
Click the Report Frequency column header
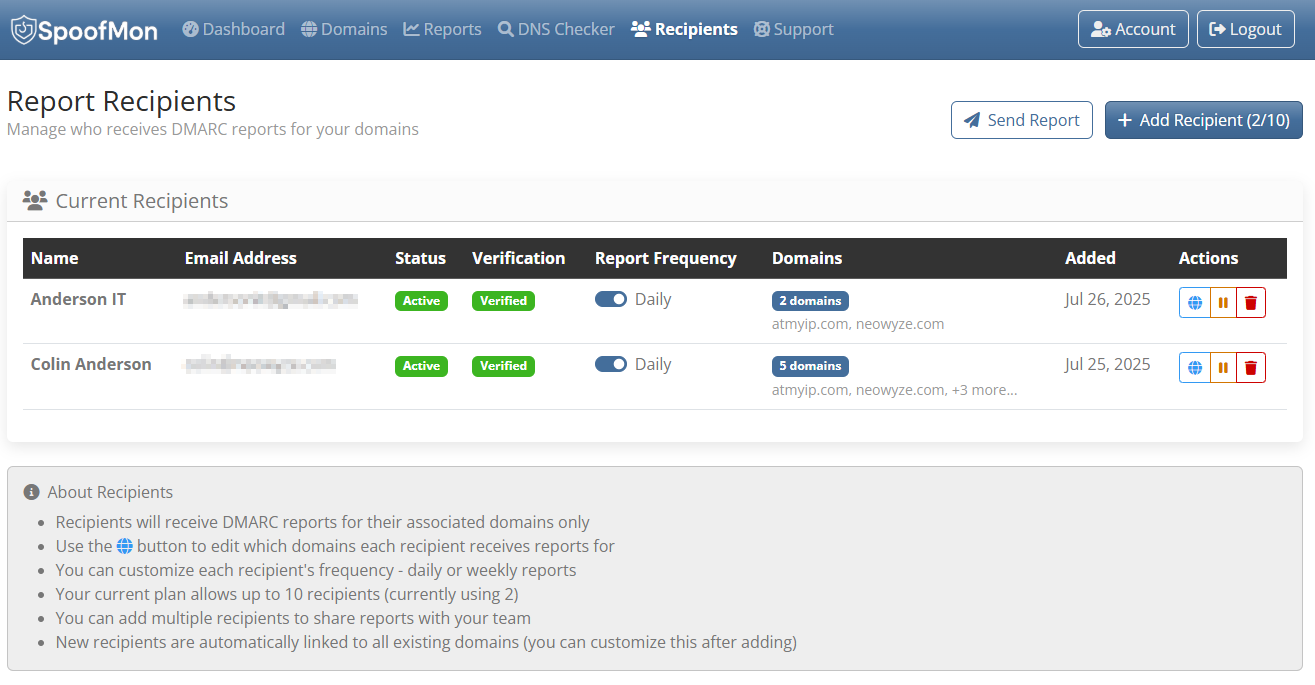pyautogui.click(x=666, y=258)
